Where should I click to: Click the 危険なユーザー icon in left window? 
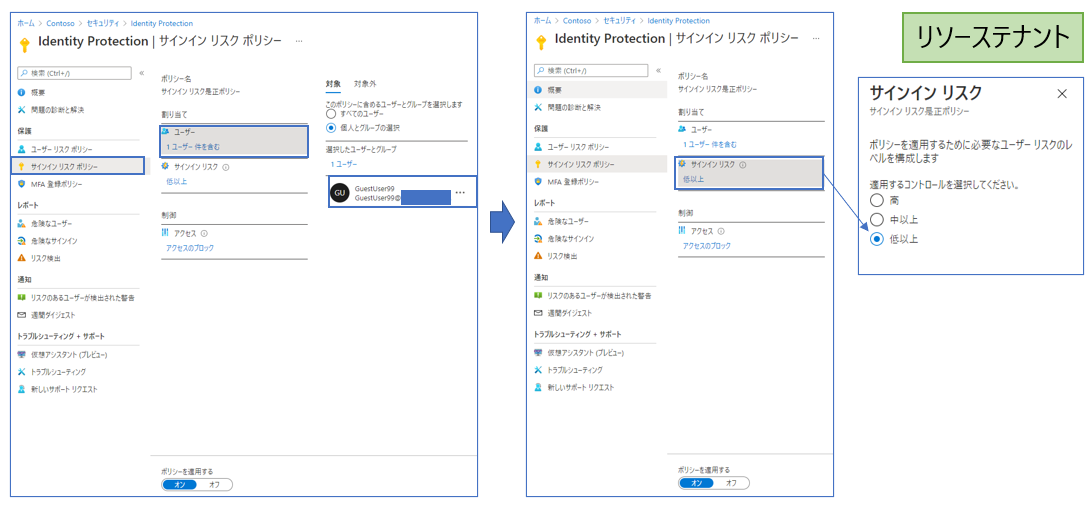[x=22, y=223]
